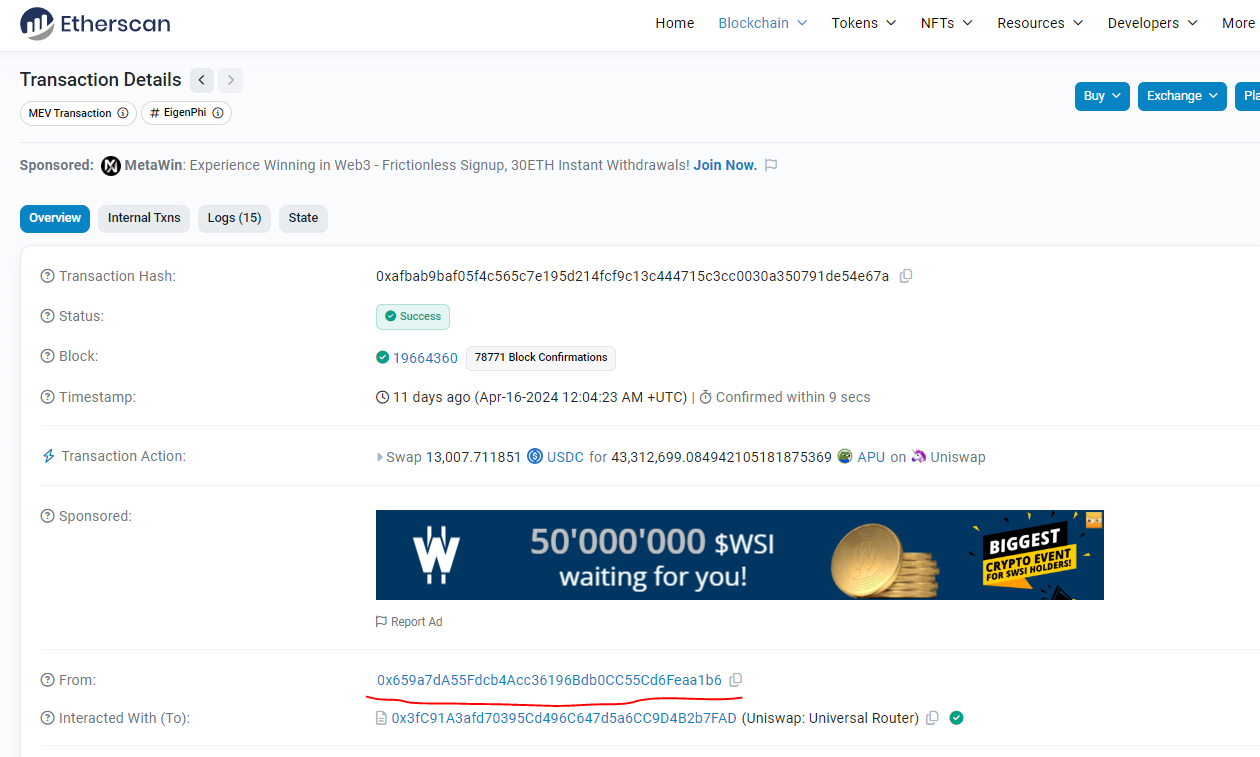Go to next transaction arrow

click(231, 80)
